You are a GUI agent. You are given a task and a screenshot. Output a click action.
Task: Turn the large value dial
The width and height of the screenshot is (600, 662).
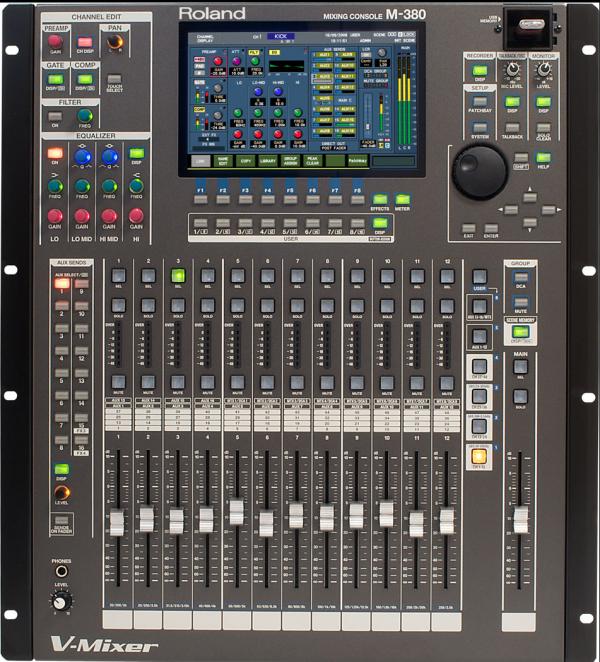click(479, 172)
